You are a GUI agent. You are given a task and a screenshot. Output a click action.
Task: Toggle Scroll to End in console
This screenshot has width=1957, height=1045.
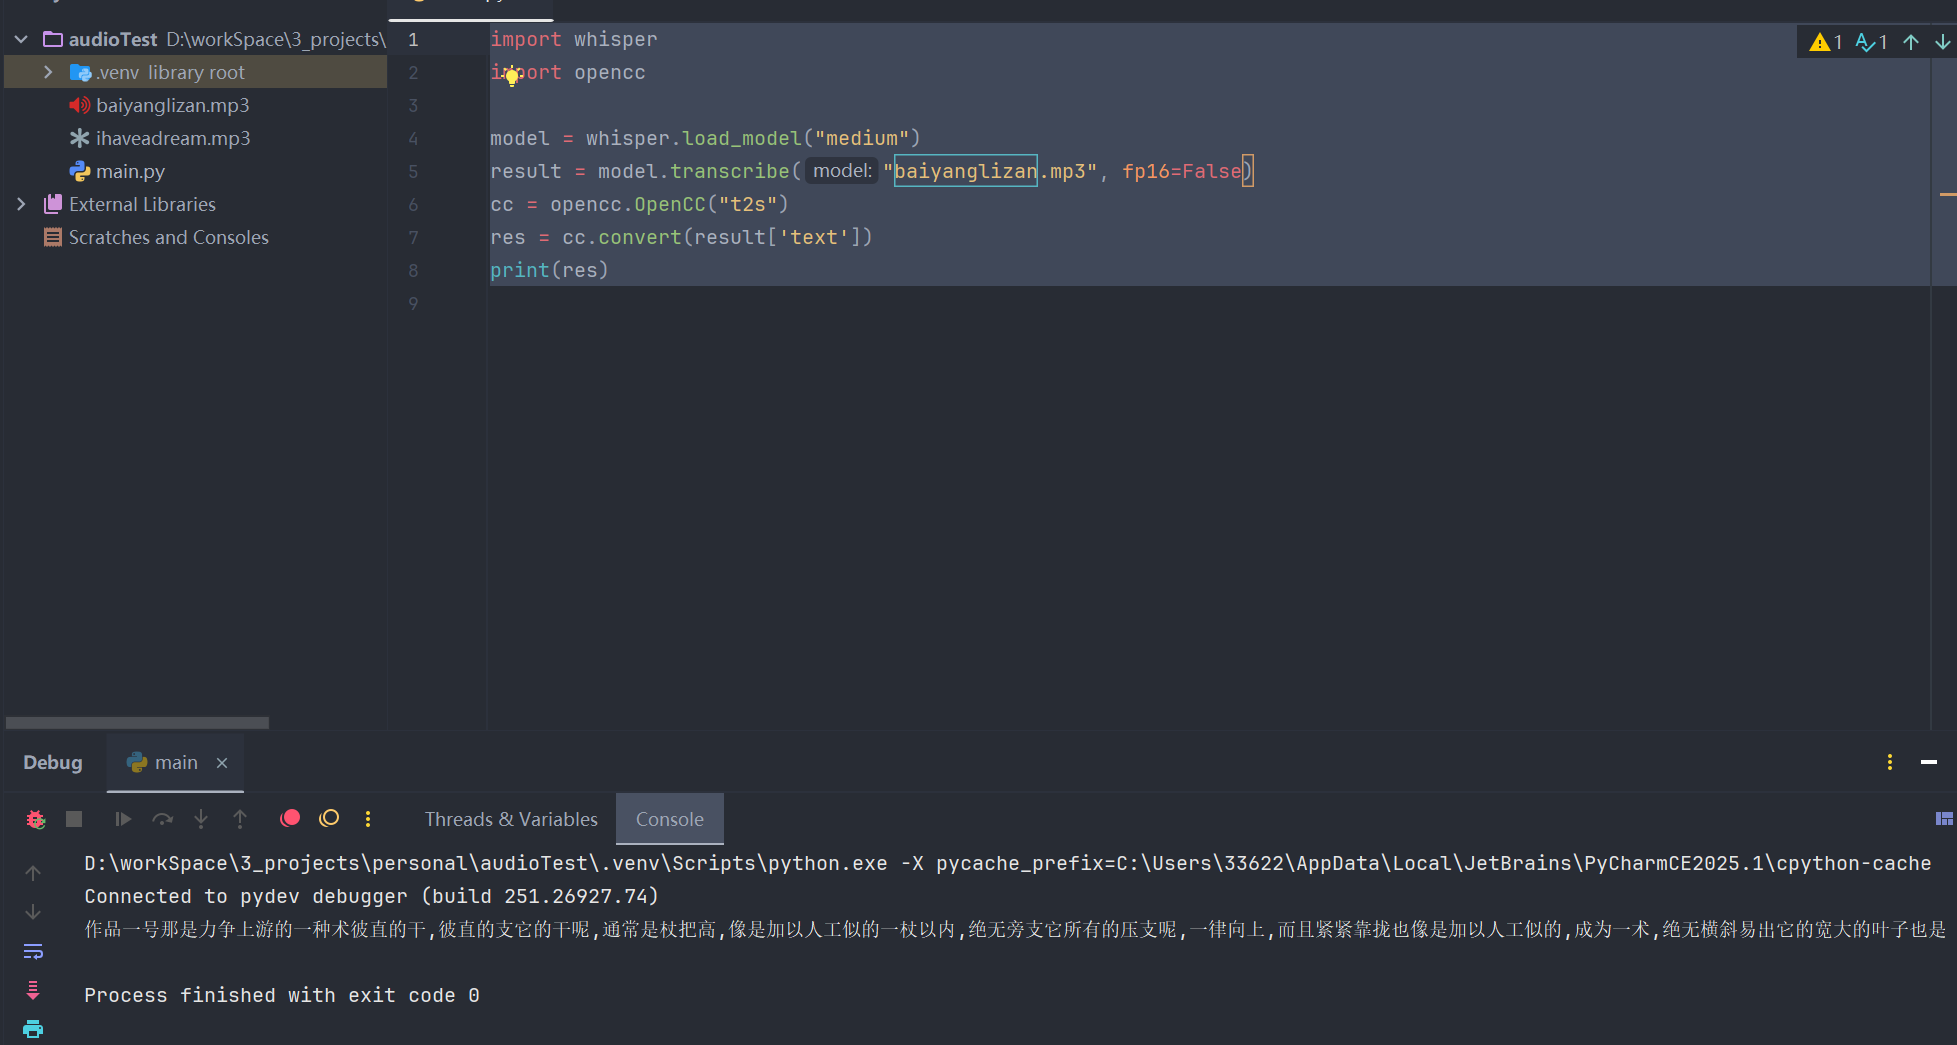[33, 990]
